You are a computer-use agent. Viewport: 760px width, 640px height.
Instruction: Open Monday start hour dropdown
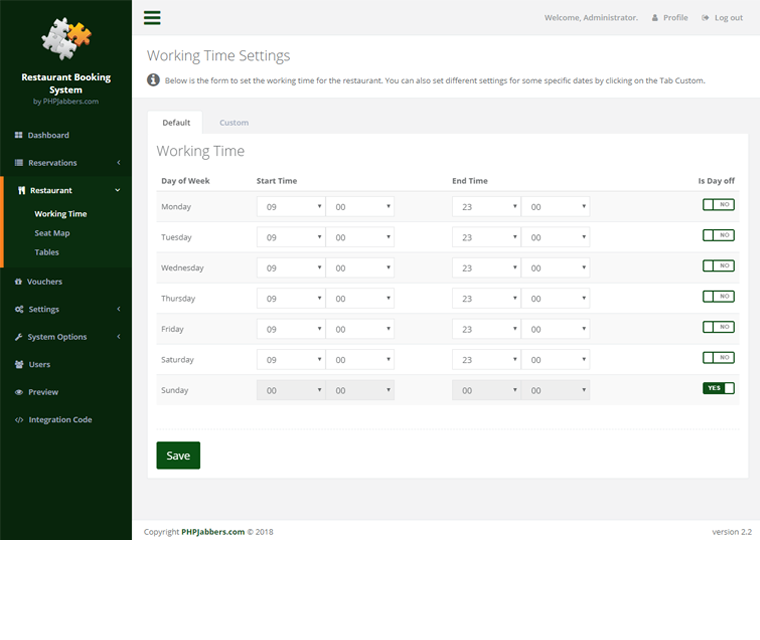[291, 207]
